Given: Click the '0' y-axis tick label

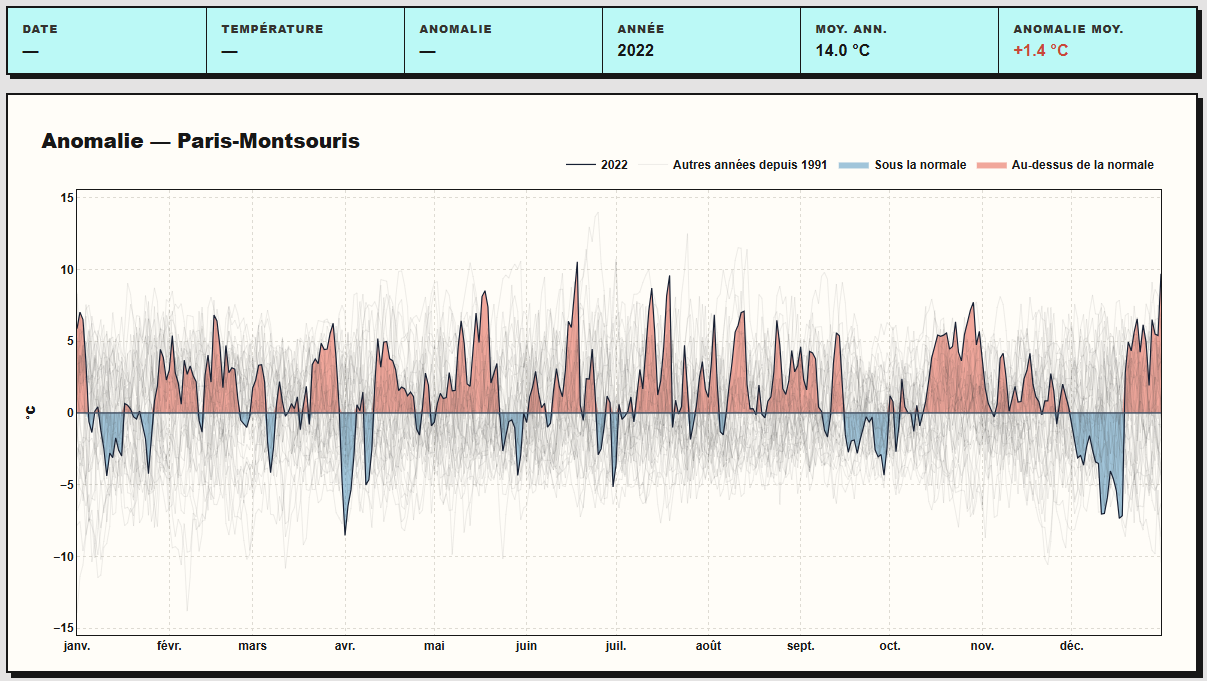Looking at the screenshot, I should (x=70, y=413).
